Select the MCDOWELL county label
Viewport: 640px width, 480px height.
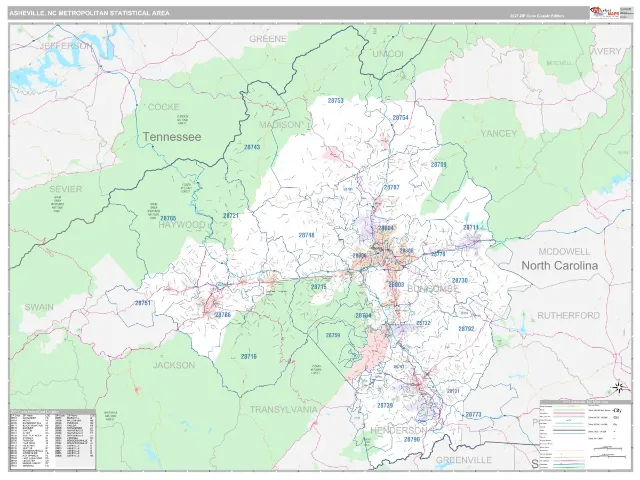(564, 251)
